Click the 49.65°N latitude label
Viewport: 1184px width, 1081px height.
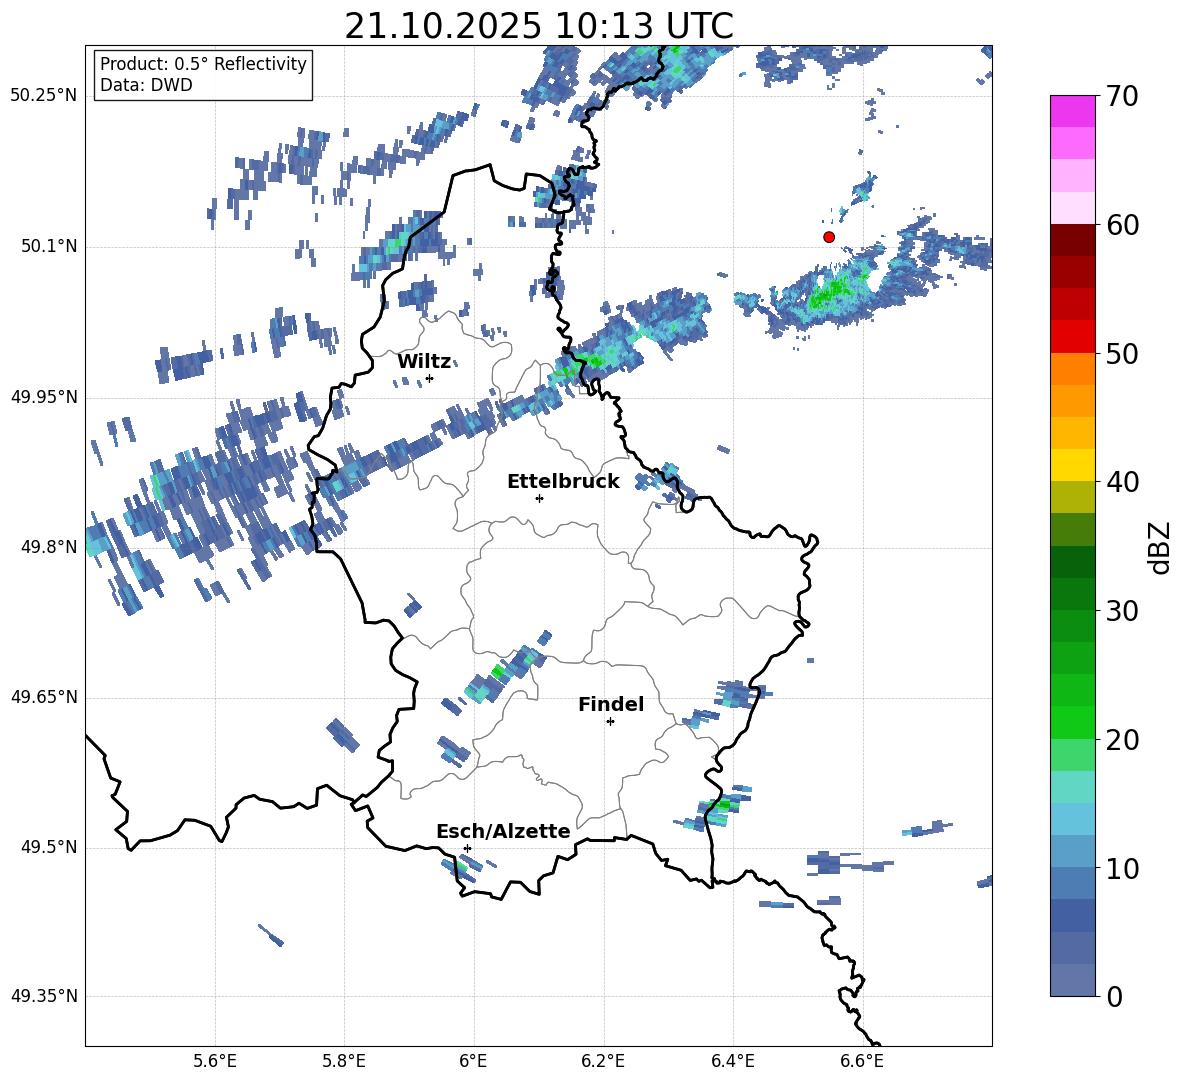(x=44, y=697)
